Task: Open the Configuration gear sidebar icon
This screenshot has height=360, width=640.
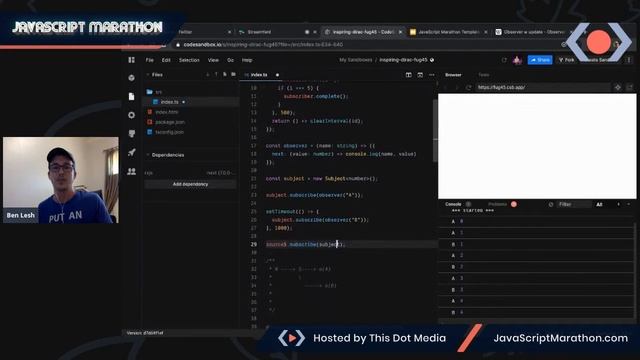Action: pos(131,115)
